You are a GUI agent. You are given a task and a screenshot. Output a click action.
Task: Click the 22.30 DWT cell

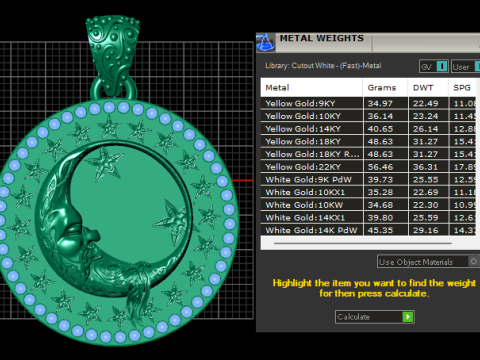click(x=428, y=205)
